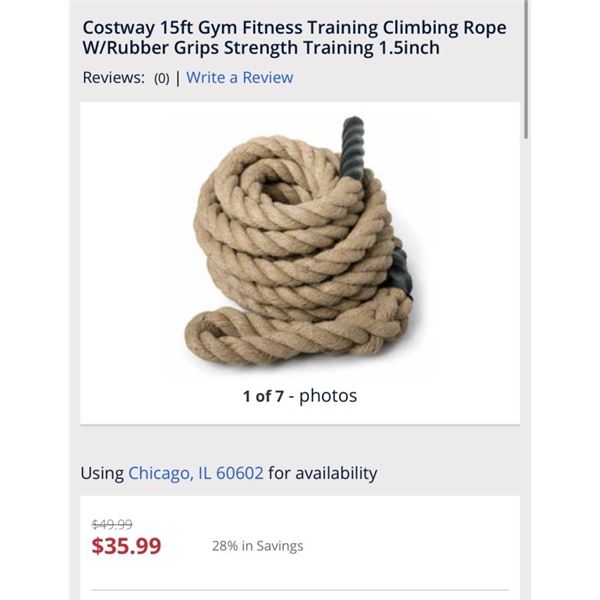
Task: Select the 'Reviews:' label
Action: (x=114, y=78)
